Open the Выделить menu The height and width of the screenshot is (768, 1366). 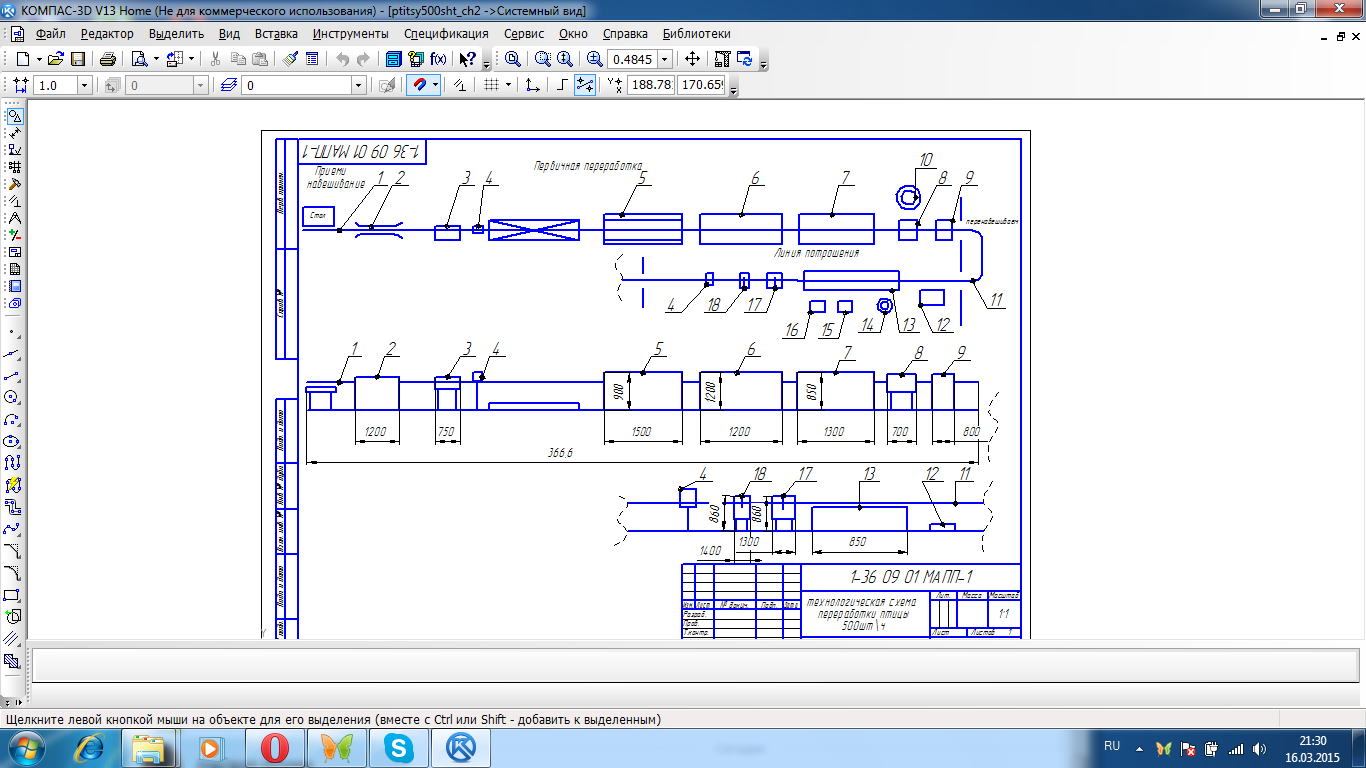176,33
